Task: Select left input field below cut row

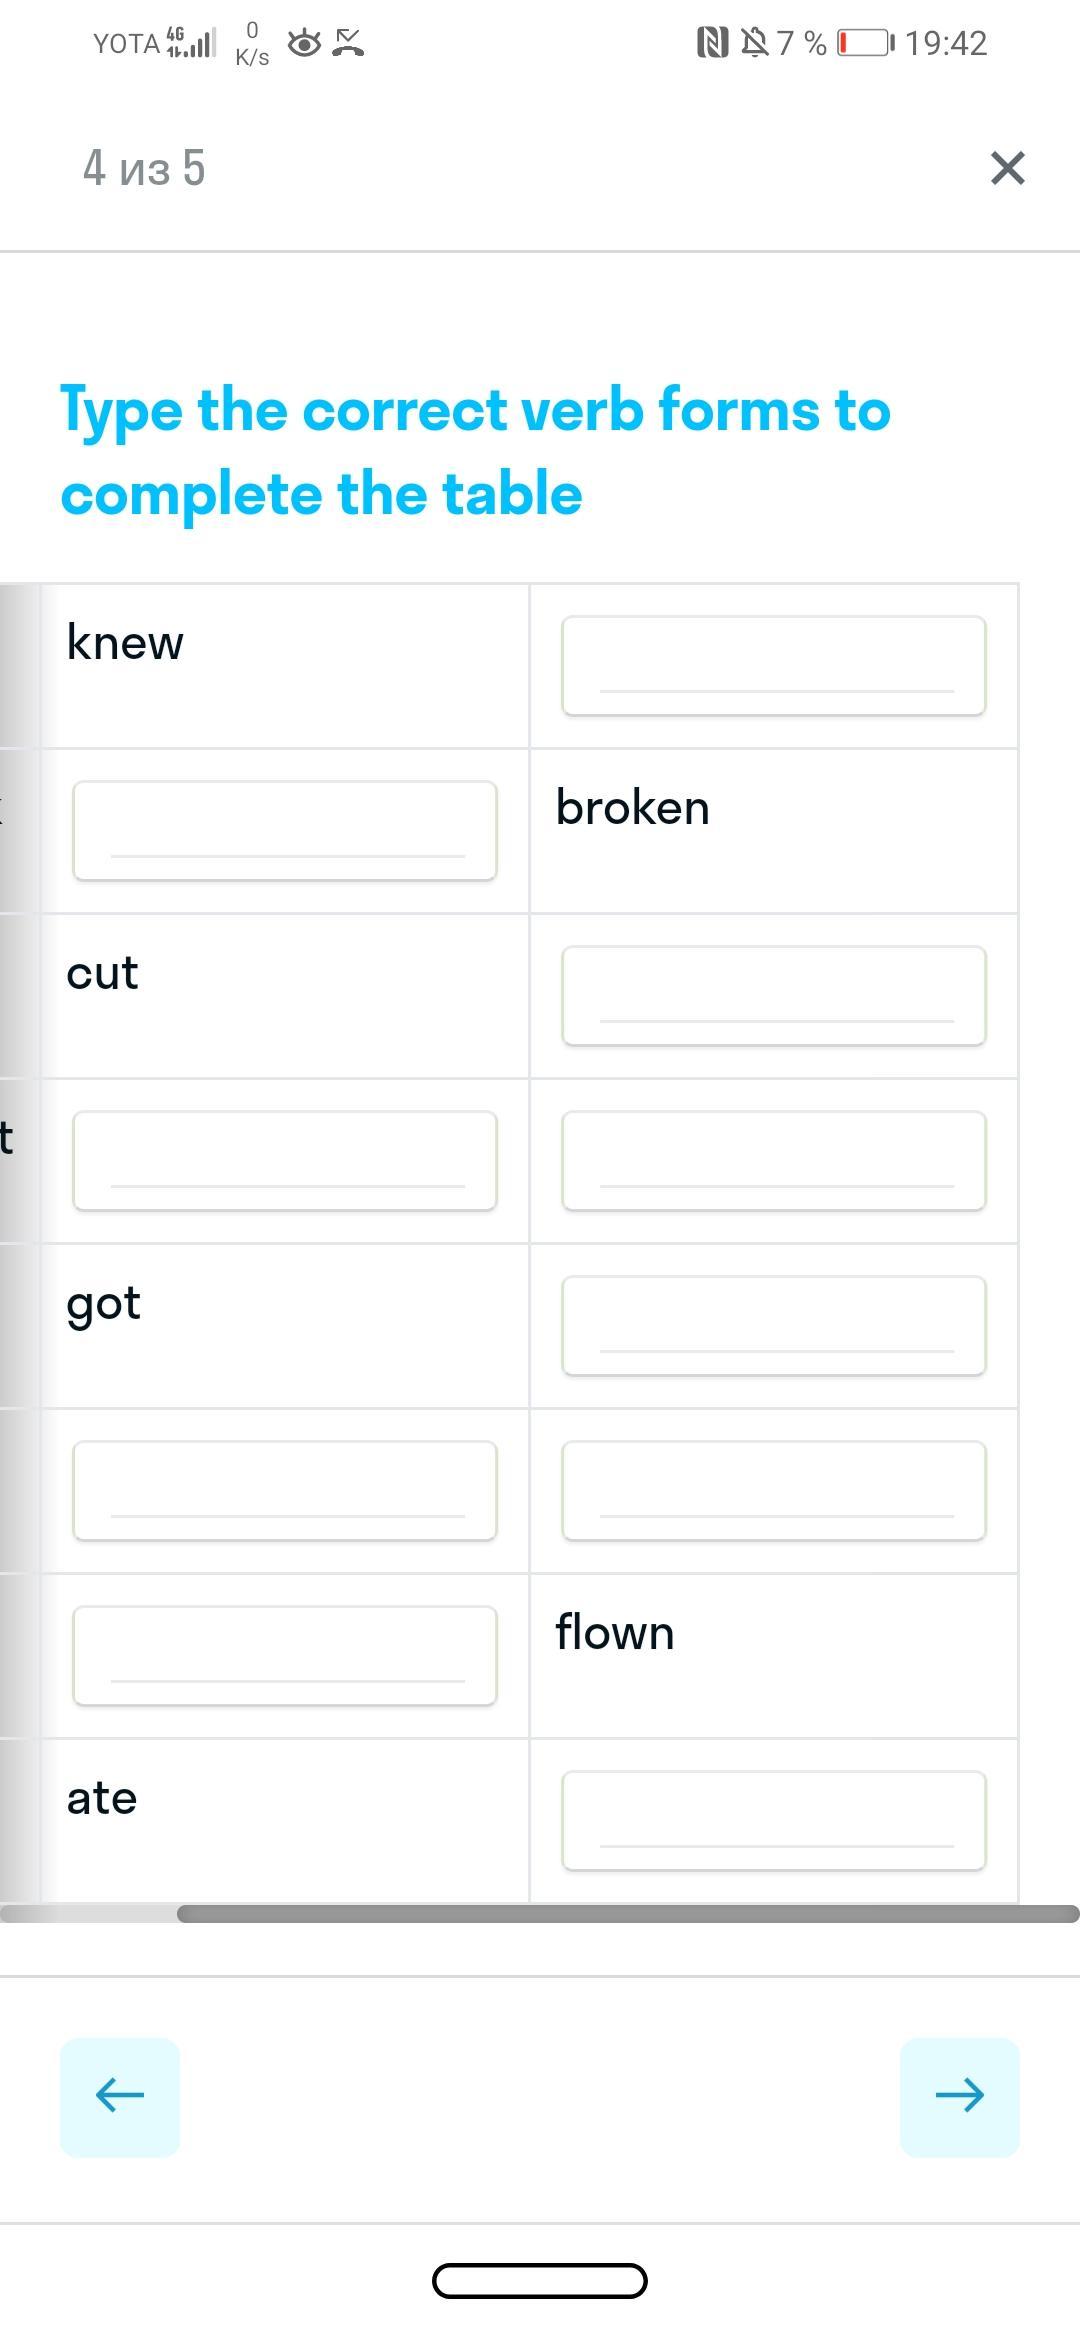Action: pos(285,1161)
